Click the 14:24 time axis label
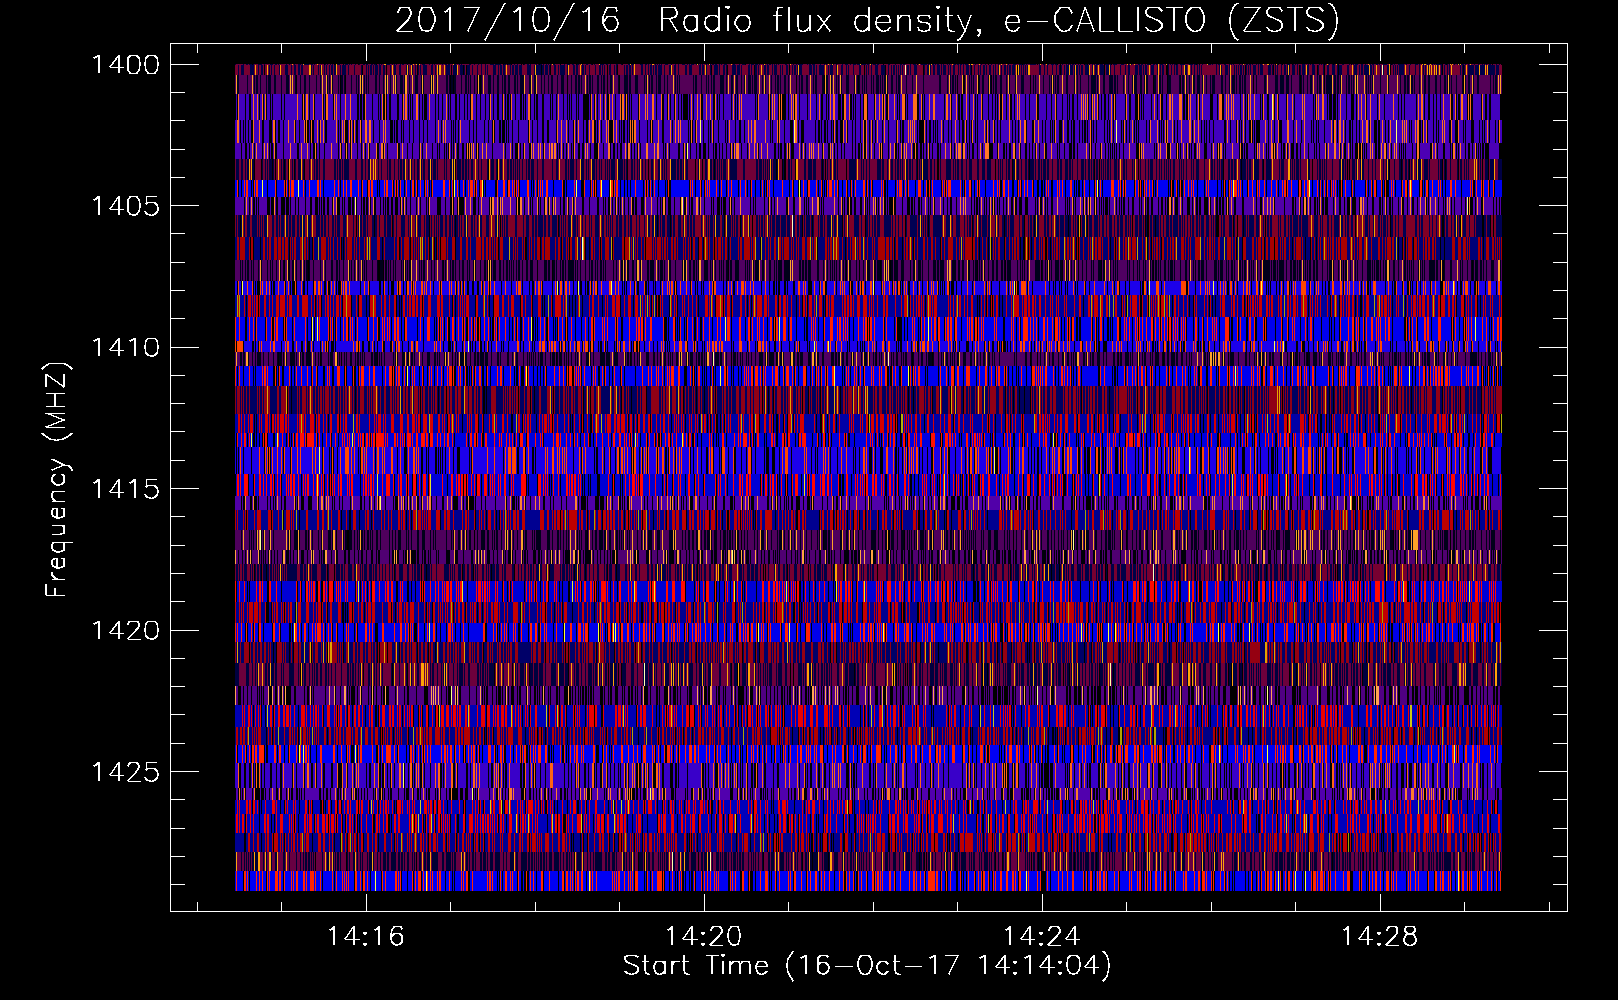 pyautogui.click(x=1042, y=937)
